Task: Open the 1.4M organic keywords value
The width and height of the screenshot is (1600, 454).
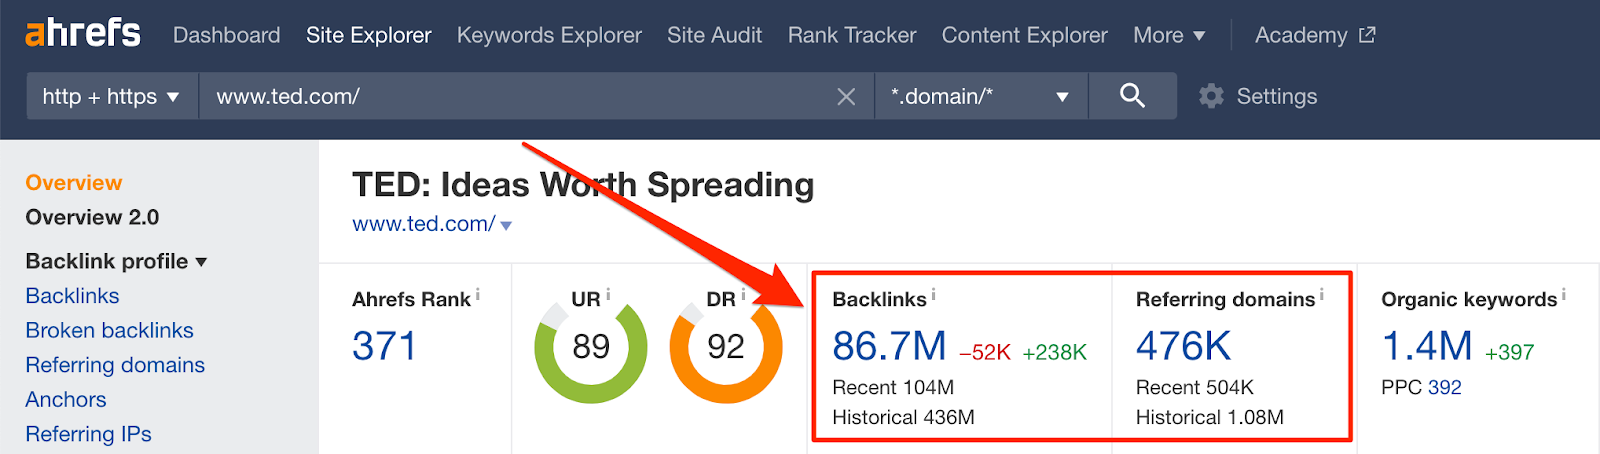Action: tap(1427, 346)
